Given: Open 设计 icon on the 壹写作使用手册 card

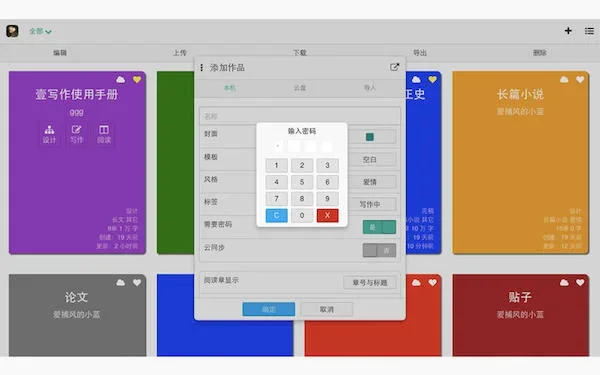Looking at the screenshot, I should 49,134.
